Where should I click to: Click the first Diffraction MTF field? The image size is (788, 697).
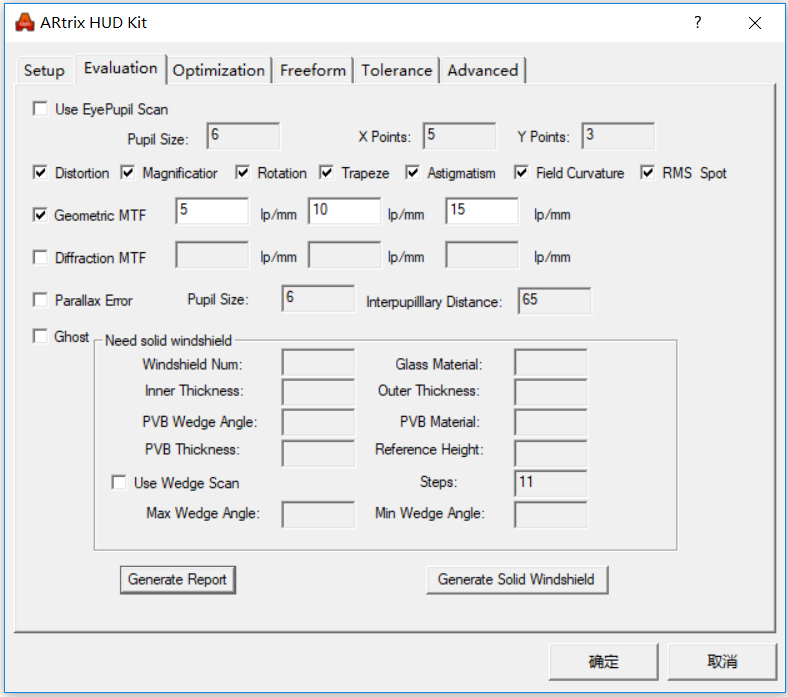click(x=212, y=255)
